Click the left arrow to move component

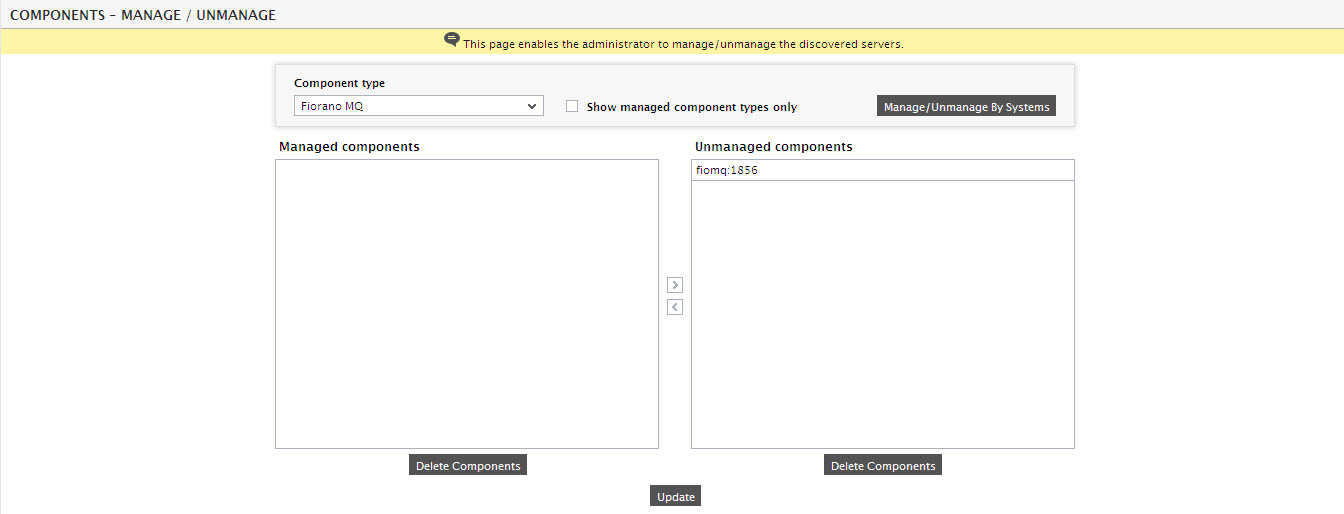pos(675,307)
